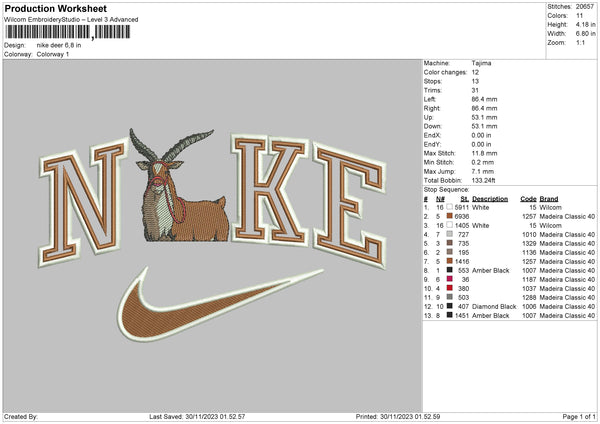
Task: Click the Max Stitch value 11.8 mm
Action: 484,153
